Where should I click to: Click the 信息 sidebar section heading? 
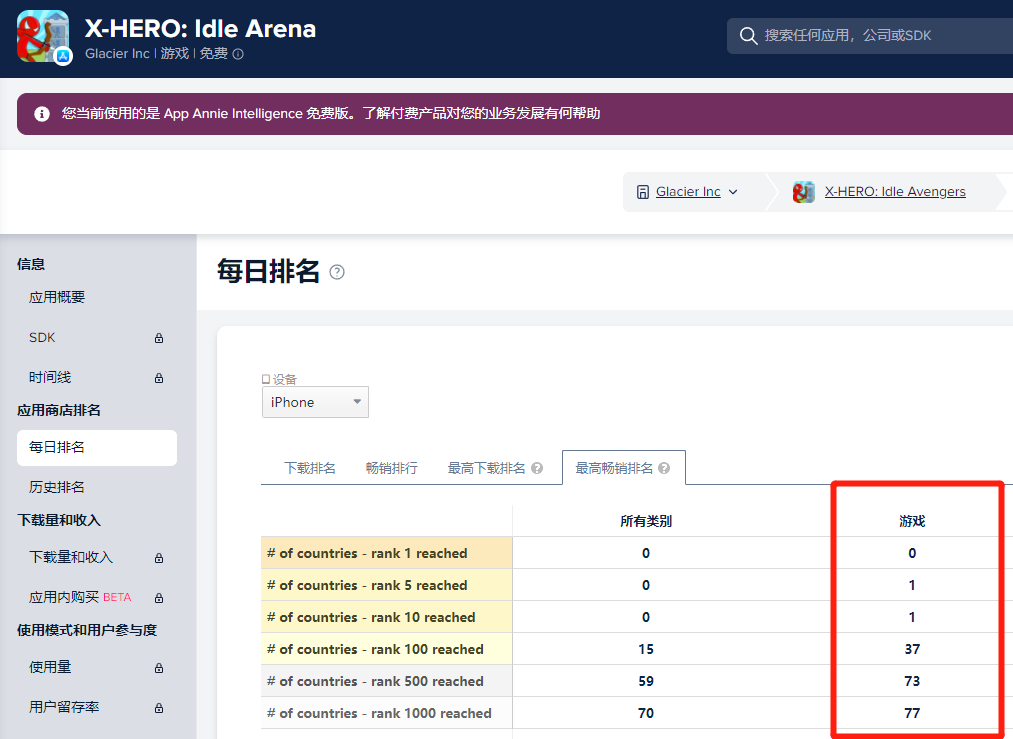(x=31, y=264)
